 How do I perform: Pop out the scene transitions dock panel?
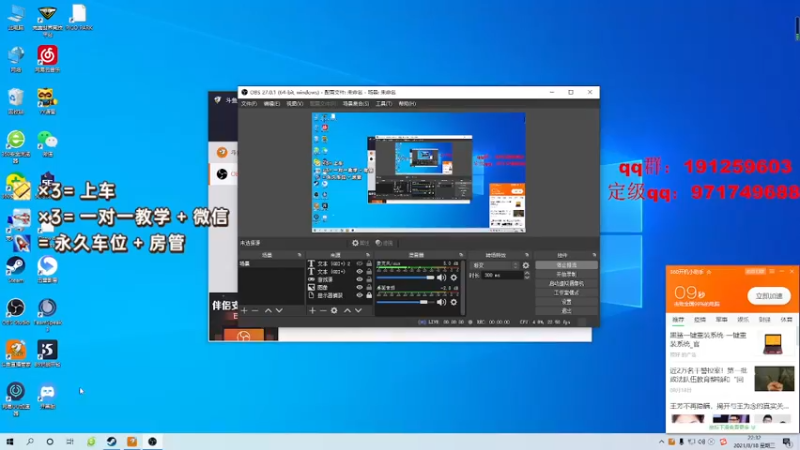click(x=527, y=255)
